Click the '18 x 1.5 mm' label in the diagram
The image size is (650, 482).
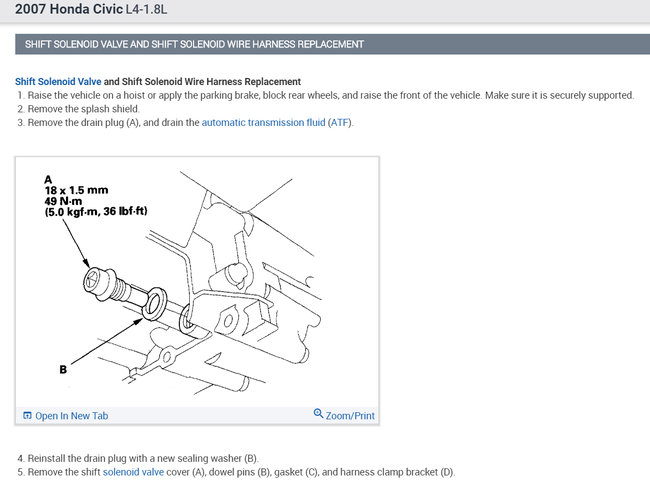point(77,190)
